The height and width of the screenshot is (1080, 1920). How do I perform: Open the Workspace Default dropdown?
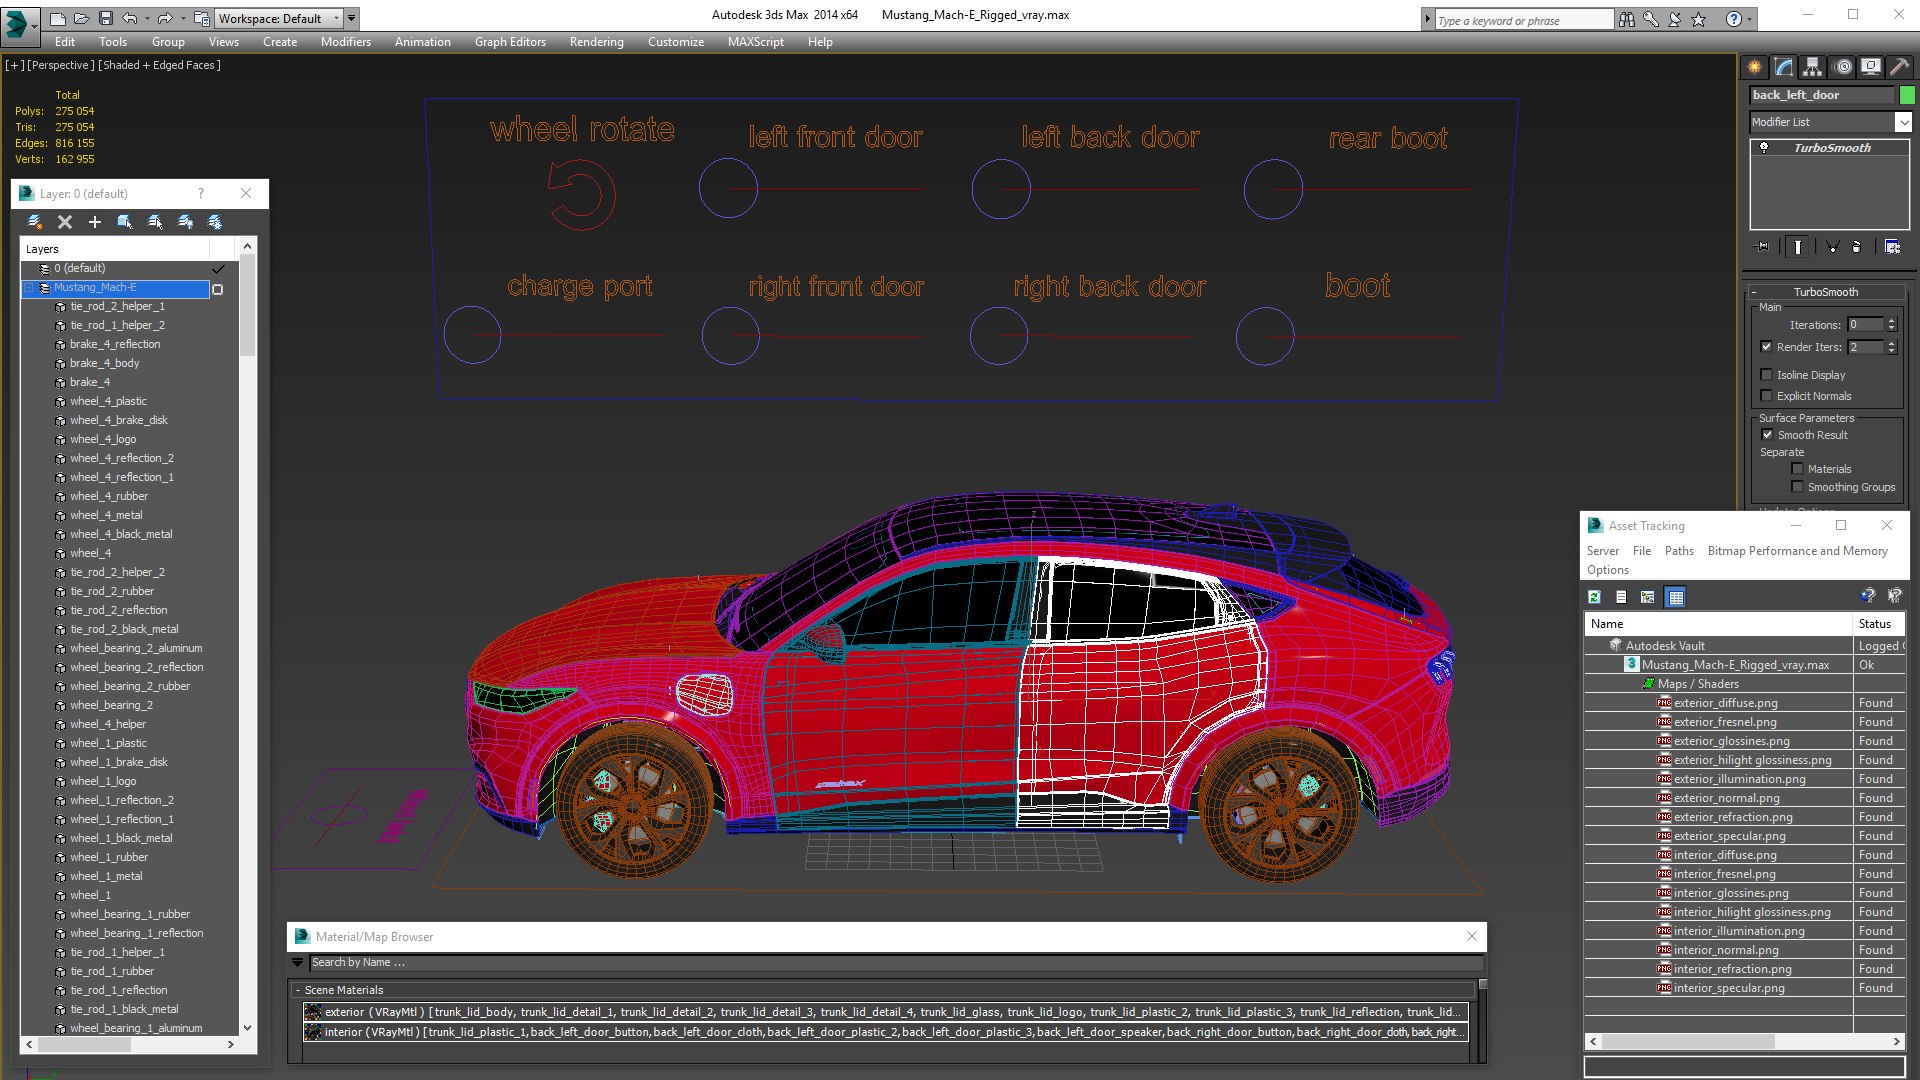(280, 18)
